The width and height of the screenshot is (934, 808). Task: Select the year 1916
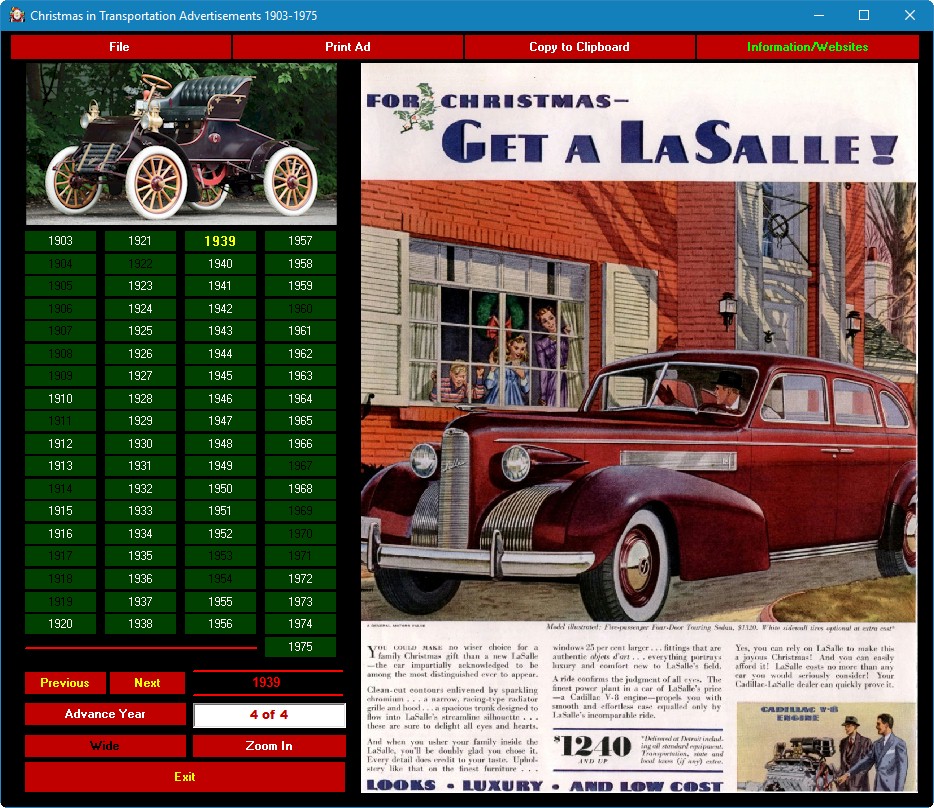tap(60, 533)
